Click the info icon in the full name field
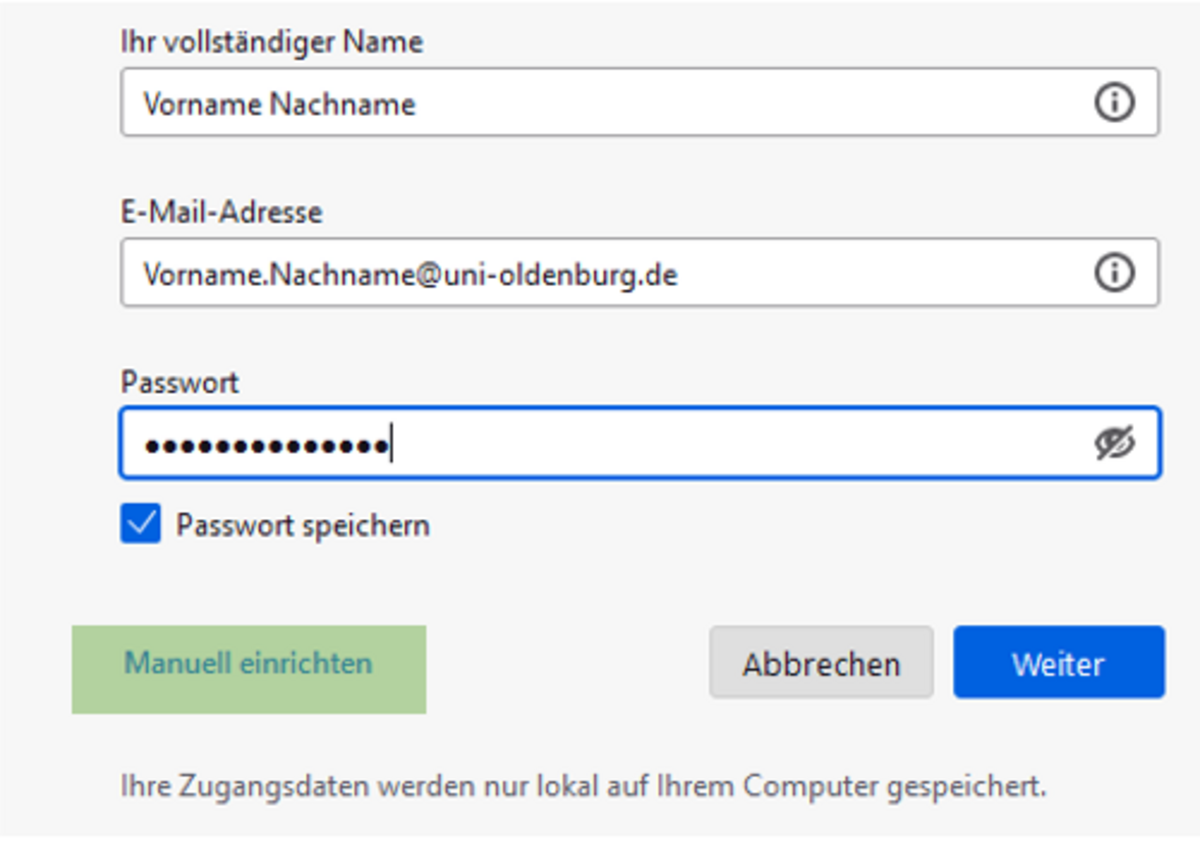The width and height of the screenshot is (1200, 841). pos(1114,102)
